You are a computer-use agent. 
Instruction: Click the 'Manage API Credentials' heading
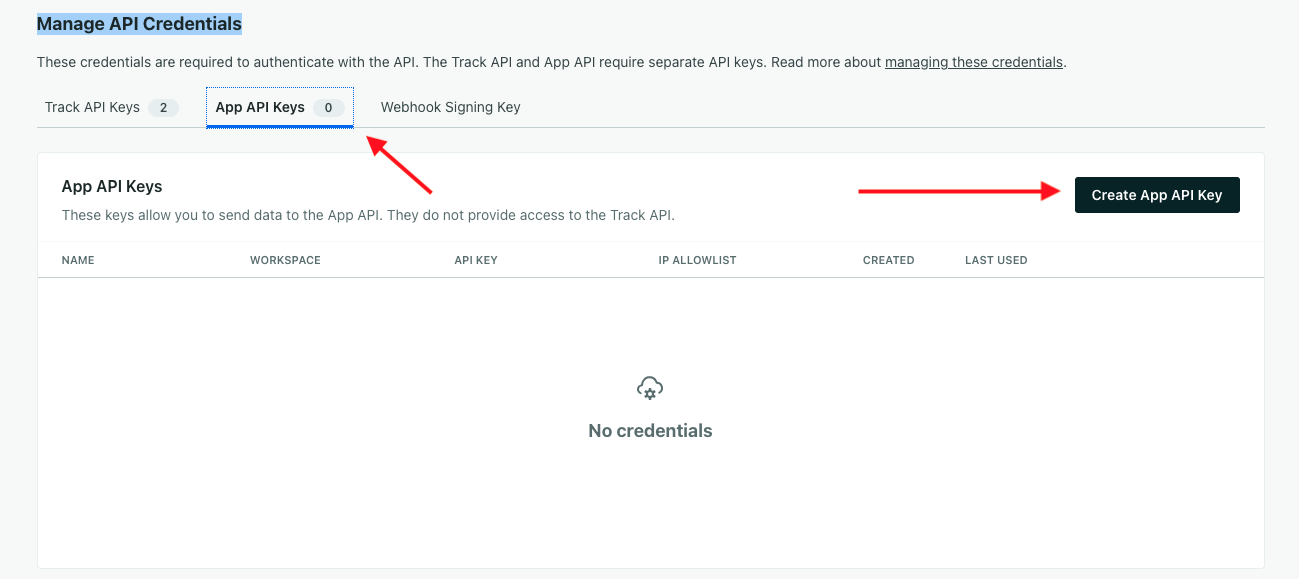(x=139, y=23)
